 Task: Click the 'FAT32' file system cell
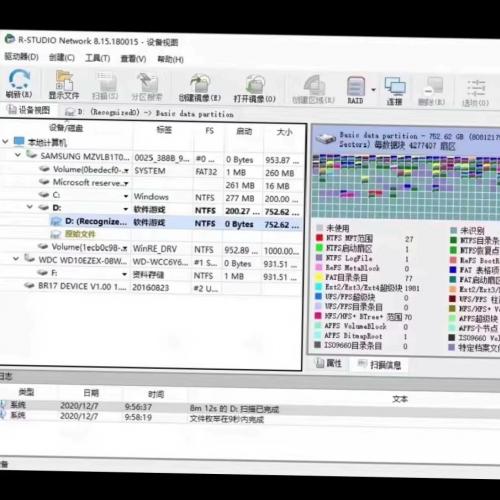[x=206, y=172]
